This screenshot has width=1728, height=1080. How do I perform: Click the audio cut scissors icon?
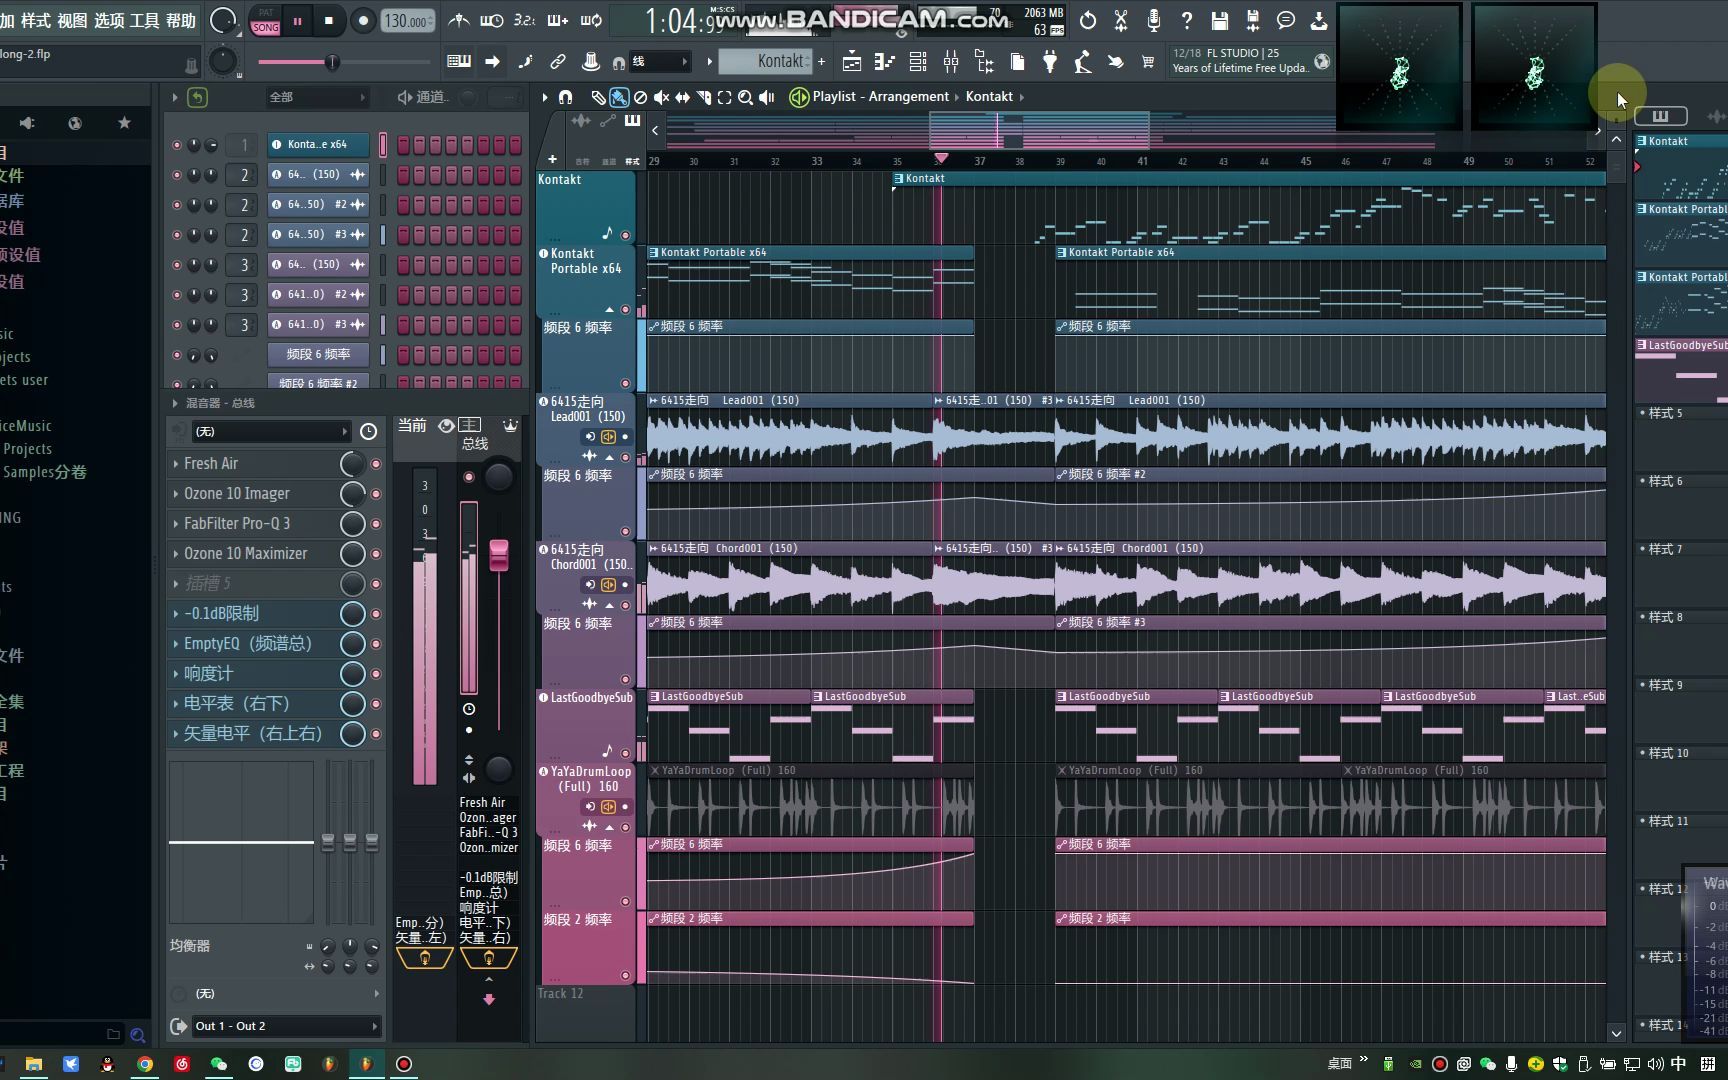[1121, 20]
